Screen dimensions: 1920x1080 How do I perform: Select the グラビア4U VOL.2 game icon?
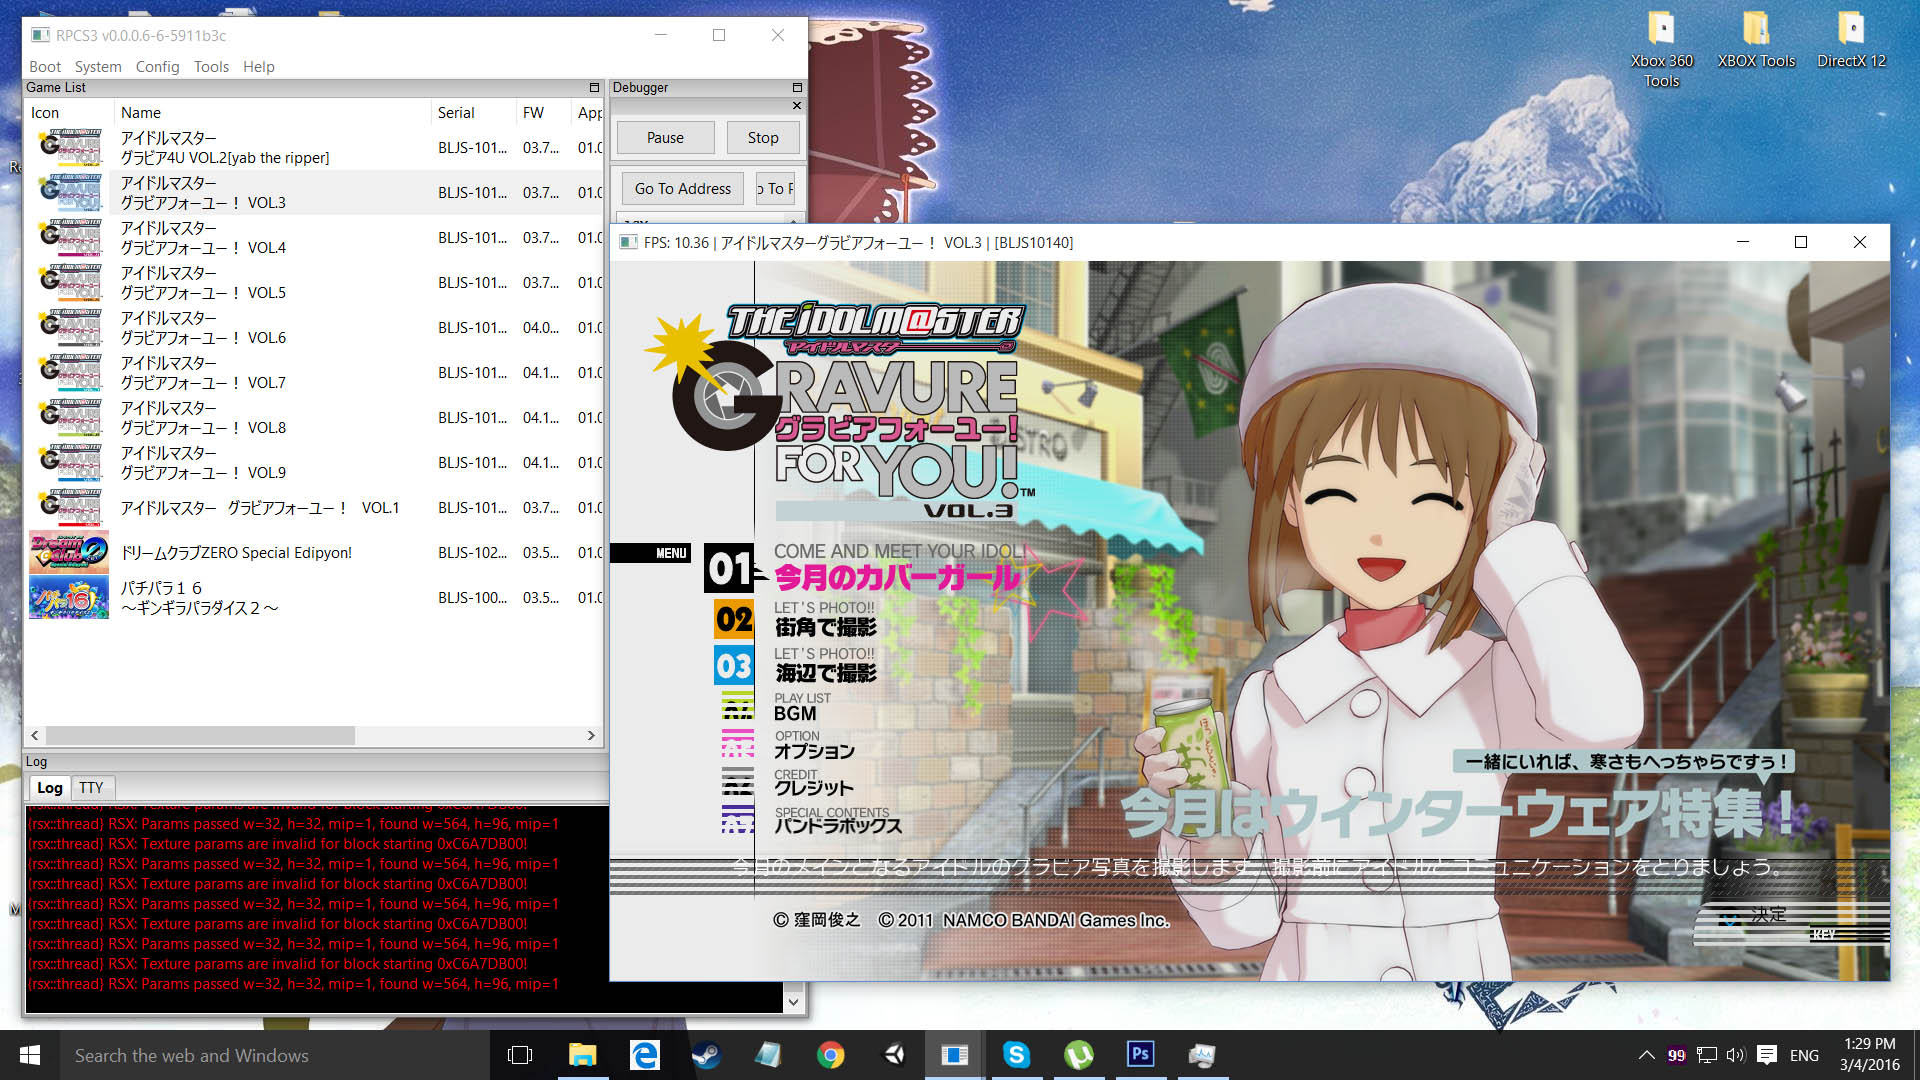[x=69, y=147]
